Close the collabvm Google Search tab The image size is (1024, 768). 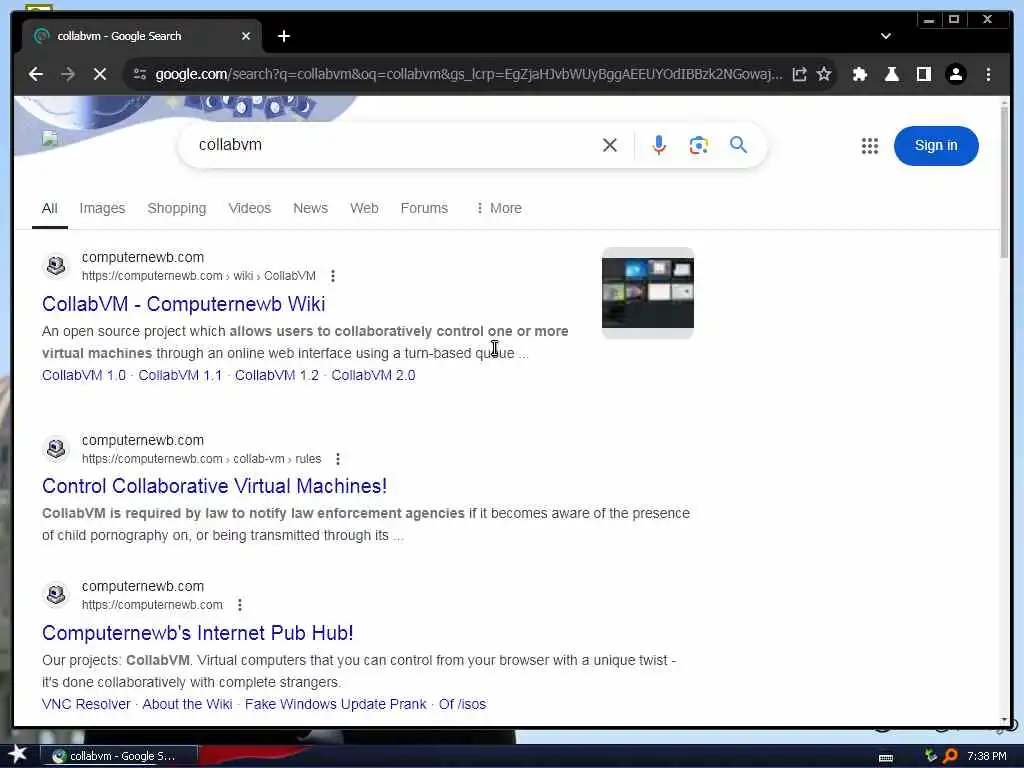tap(246, 37)
